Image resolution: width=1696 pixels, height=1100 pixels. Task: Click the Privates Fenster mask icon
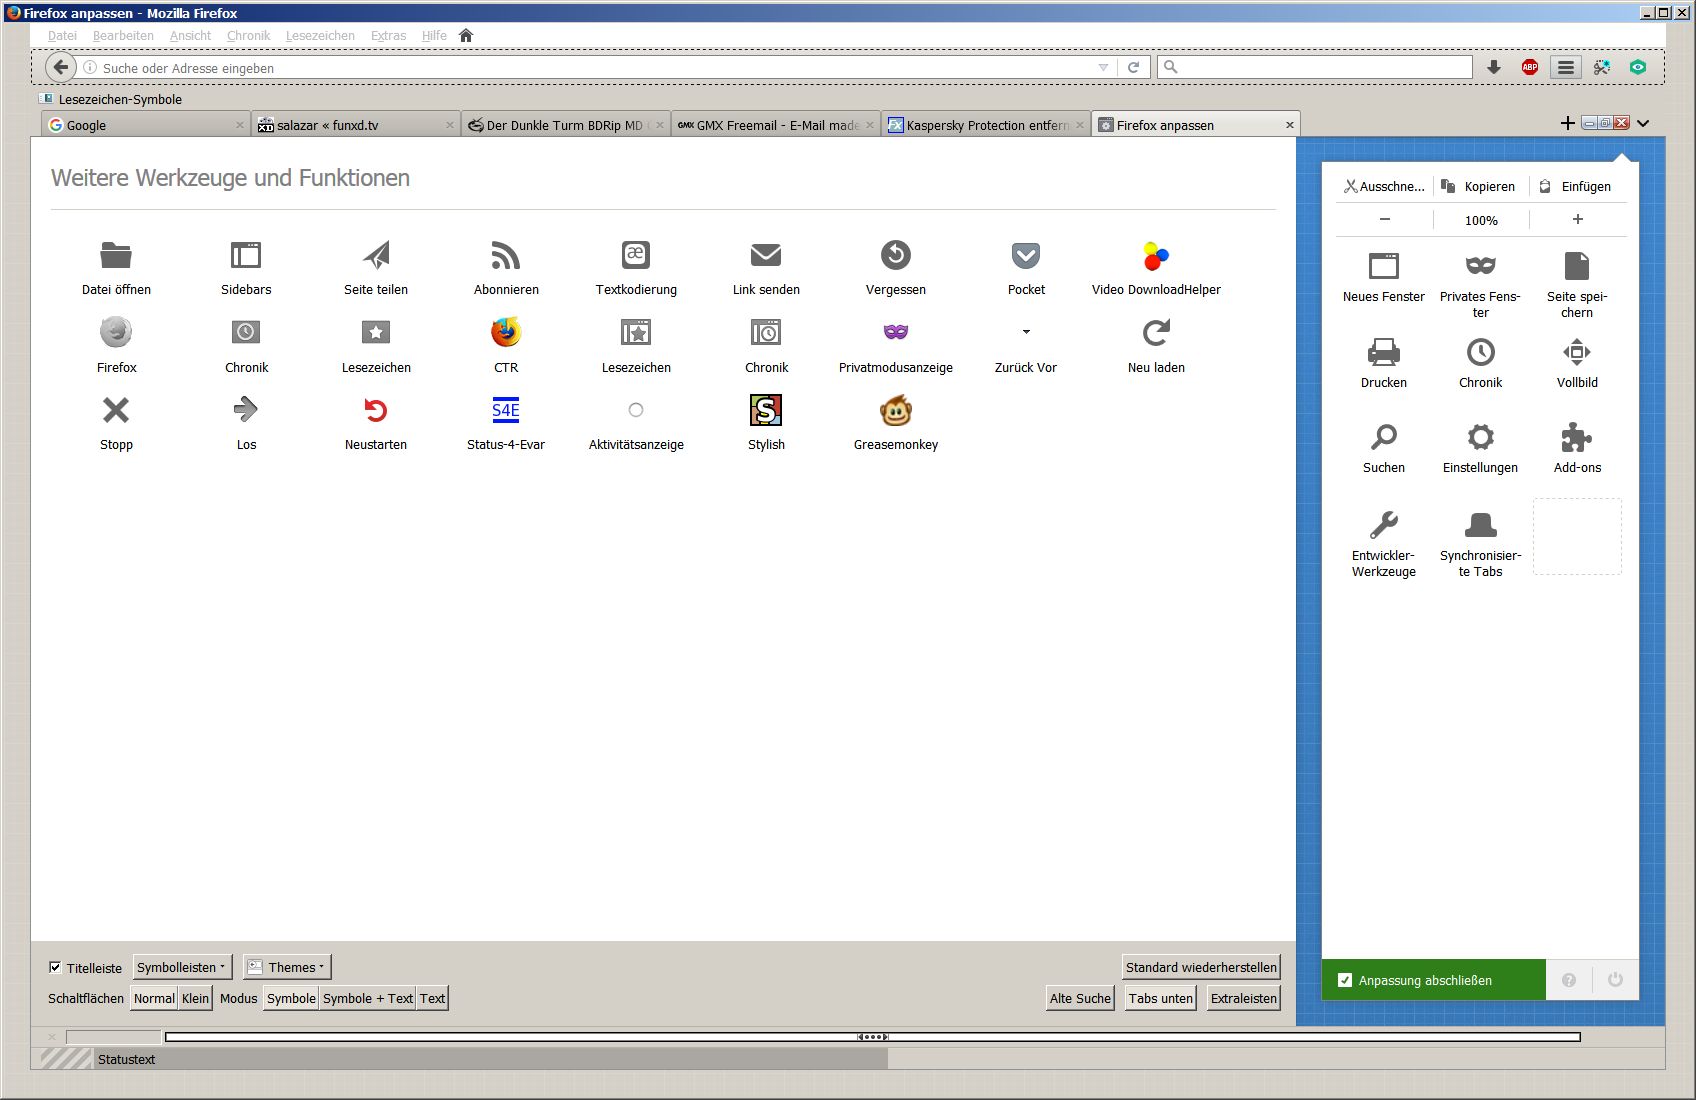[1481, 265]
